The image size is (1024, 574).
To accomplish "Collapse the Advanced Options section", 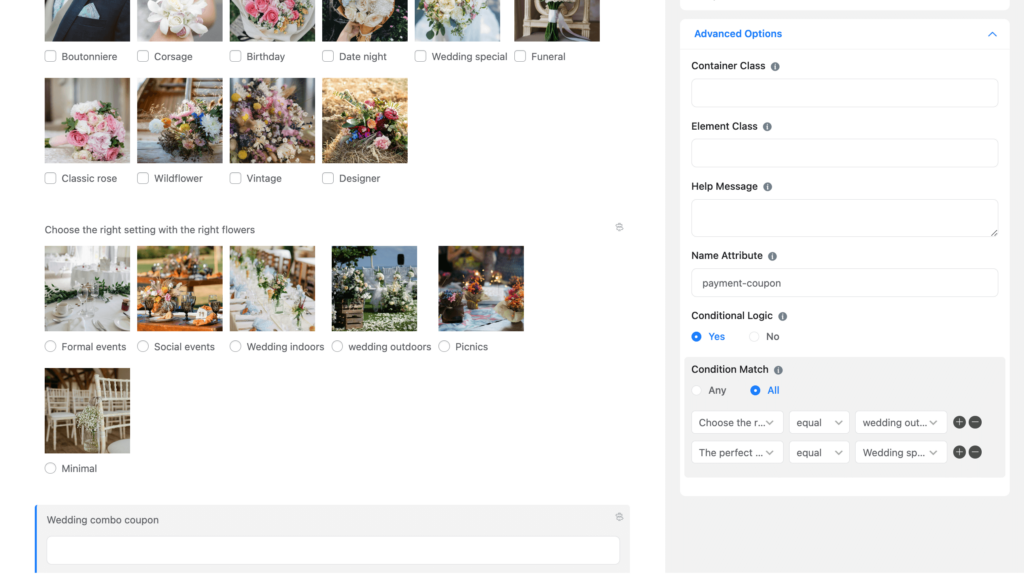I will pyautogui.click(x=992, y=34).
